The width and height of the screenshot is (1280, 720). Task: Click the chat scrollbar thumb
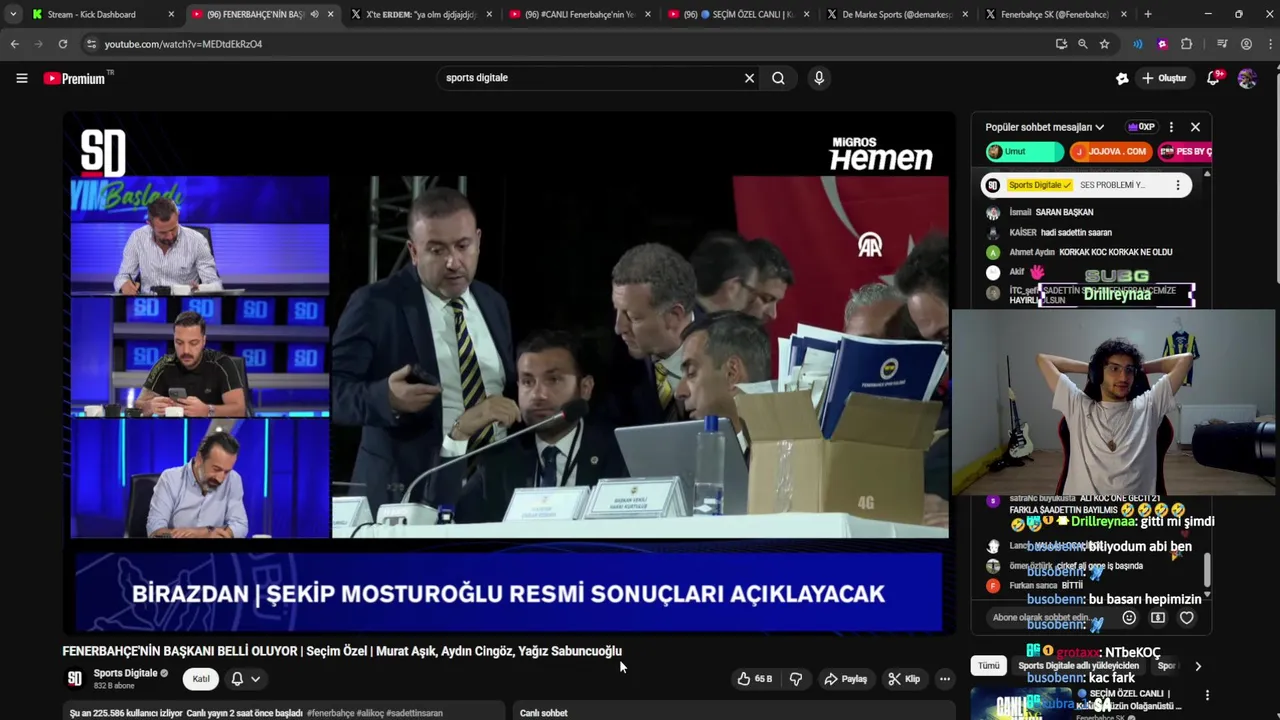[1207, 571]
